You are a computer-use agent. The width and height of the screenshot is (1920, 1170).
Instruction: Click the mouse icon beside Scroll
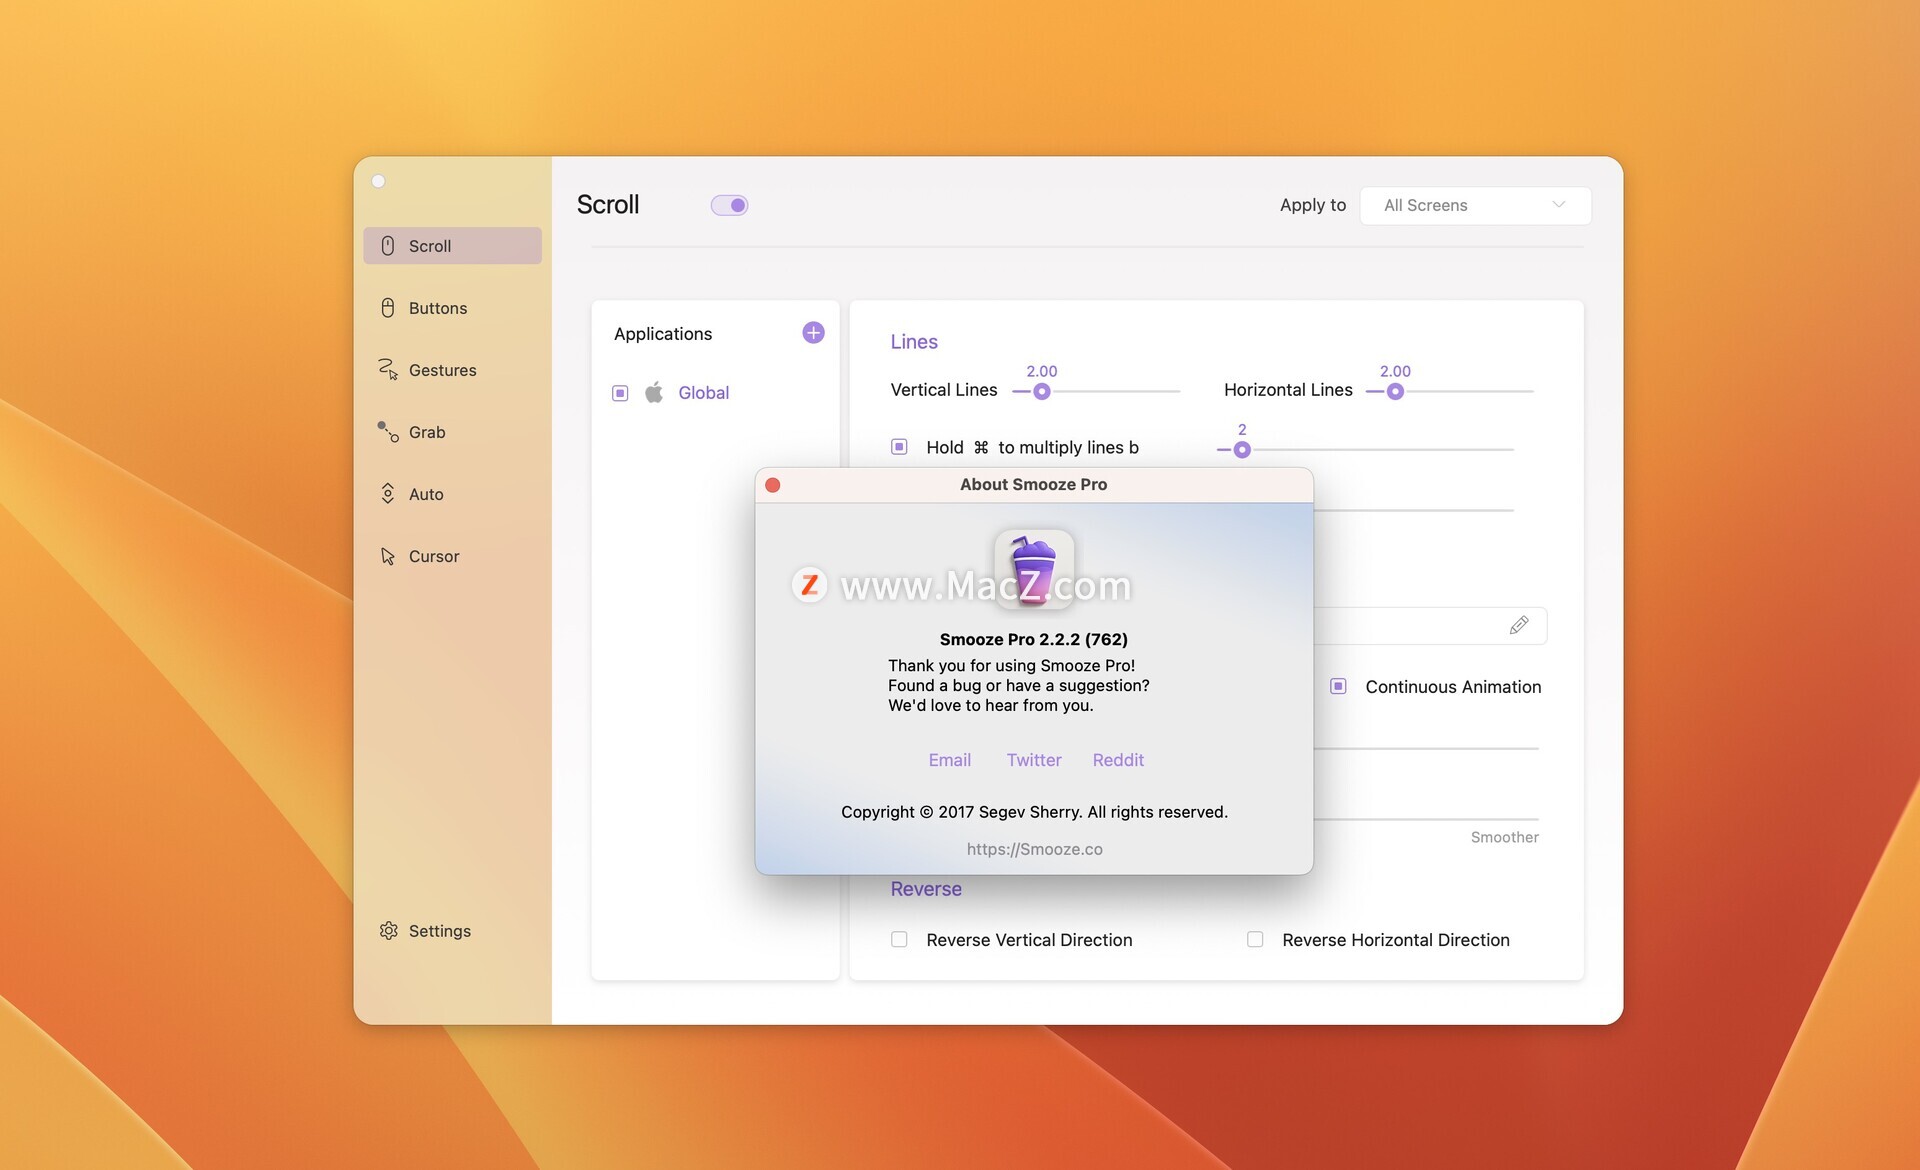click(x=388, y=246)
